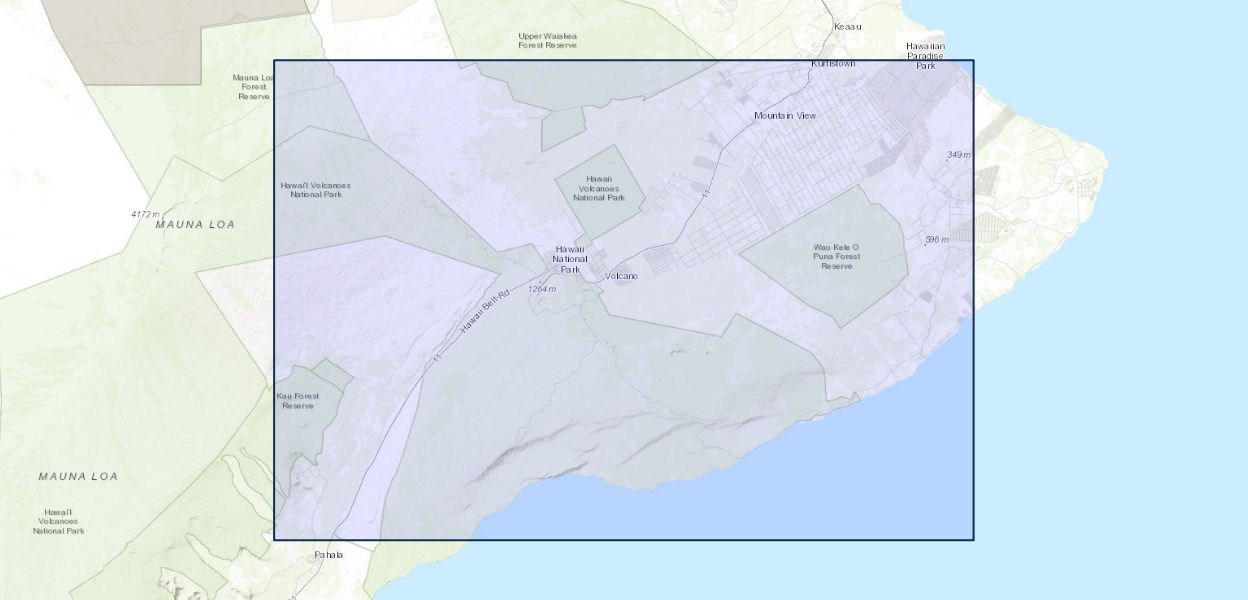The height and width of the screenshot is (600, 1248).
Task: Click the route 11 marker near Kau Forest Reserve
Action: coord(436,357)
